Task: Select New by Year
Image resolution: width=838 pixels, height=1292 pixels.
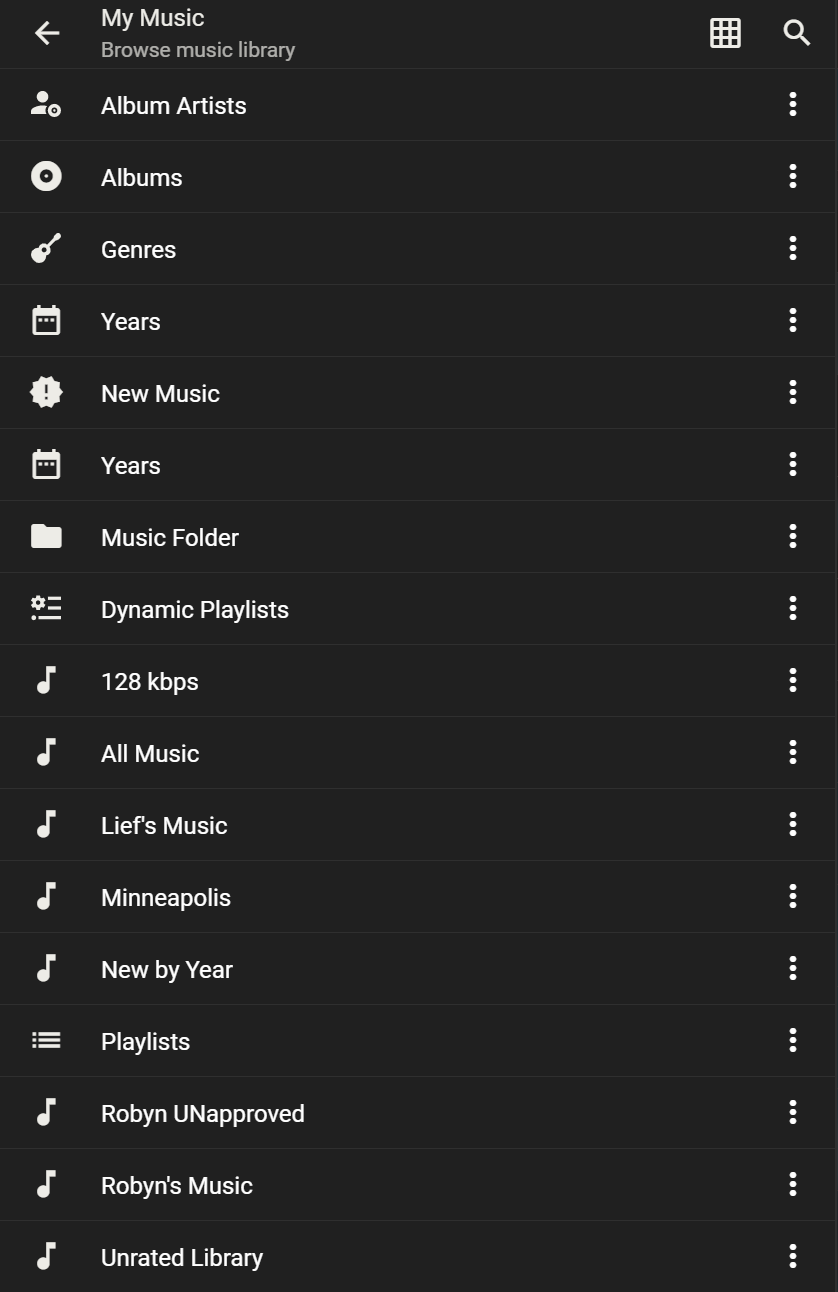Action: tap(167, 970)
